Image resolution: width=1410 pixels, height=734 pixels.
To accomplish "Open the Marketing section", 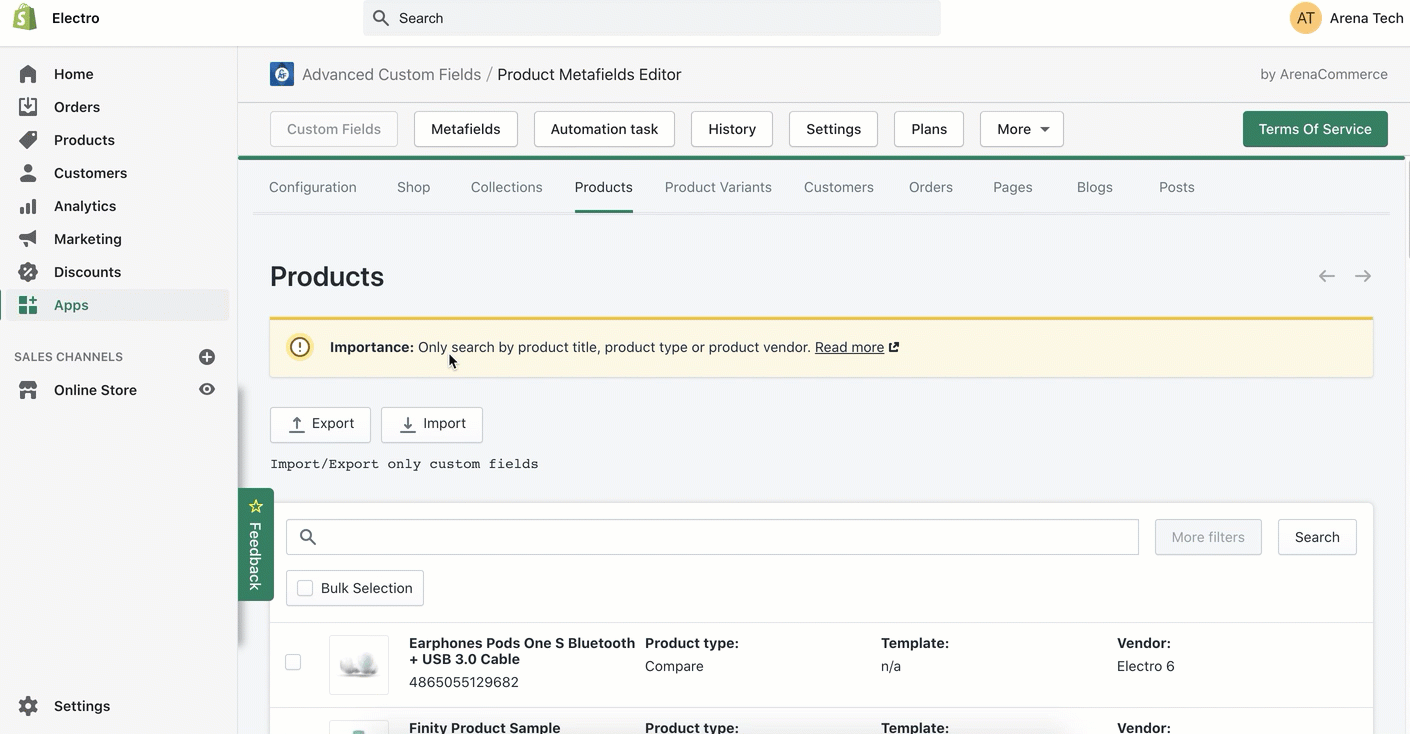I will tap(87, 239).
